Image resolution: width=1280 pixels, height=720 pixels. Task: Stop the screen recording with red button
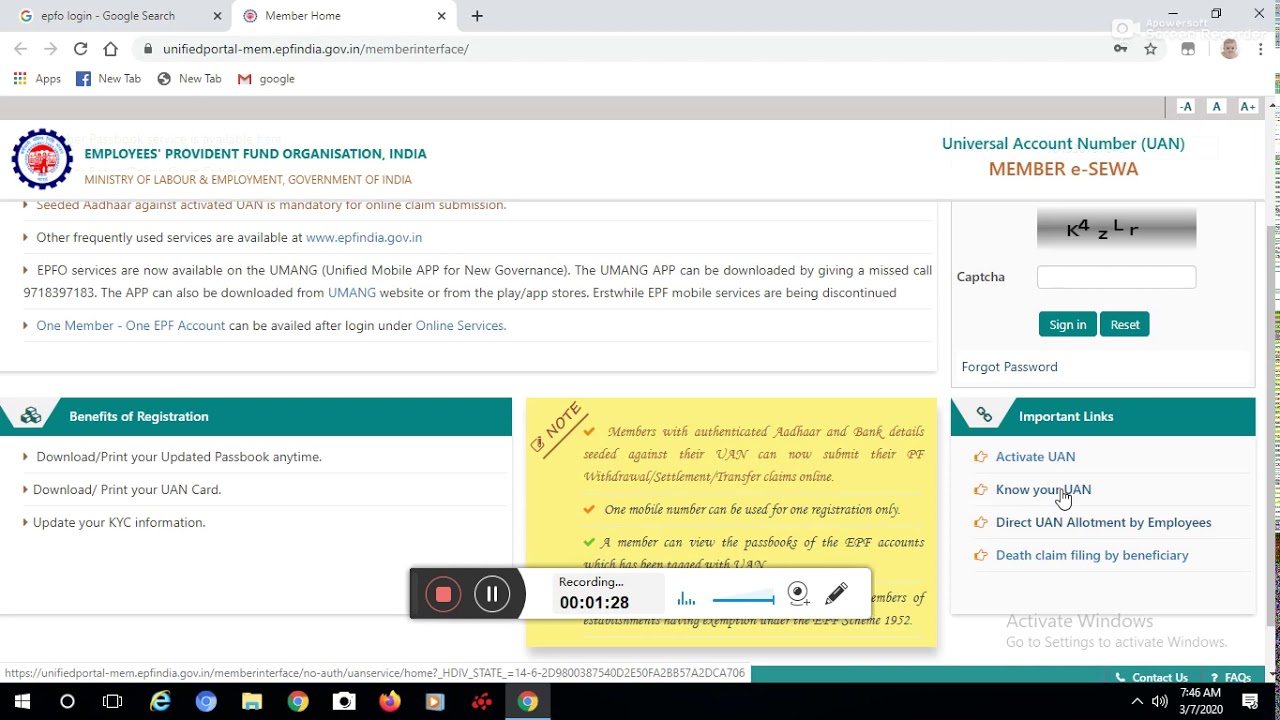coord(443,594)
